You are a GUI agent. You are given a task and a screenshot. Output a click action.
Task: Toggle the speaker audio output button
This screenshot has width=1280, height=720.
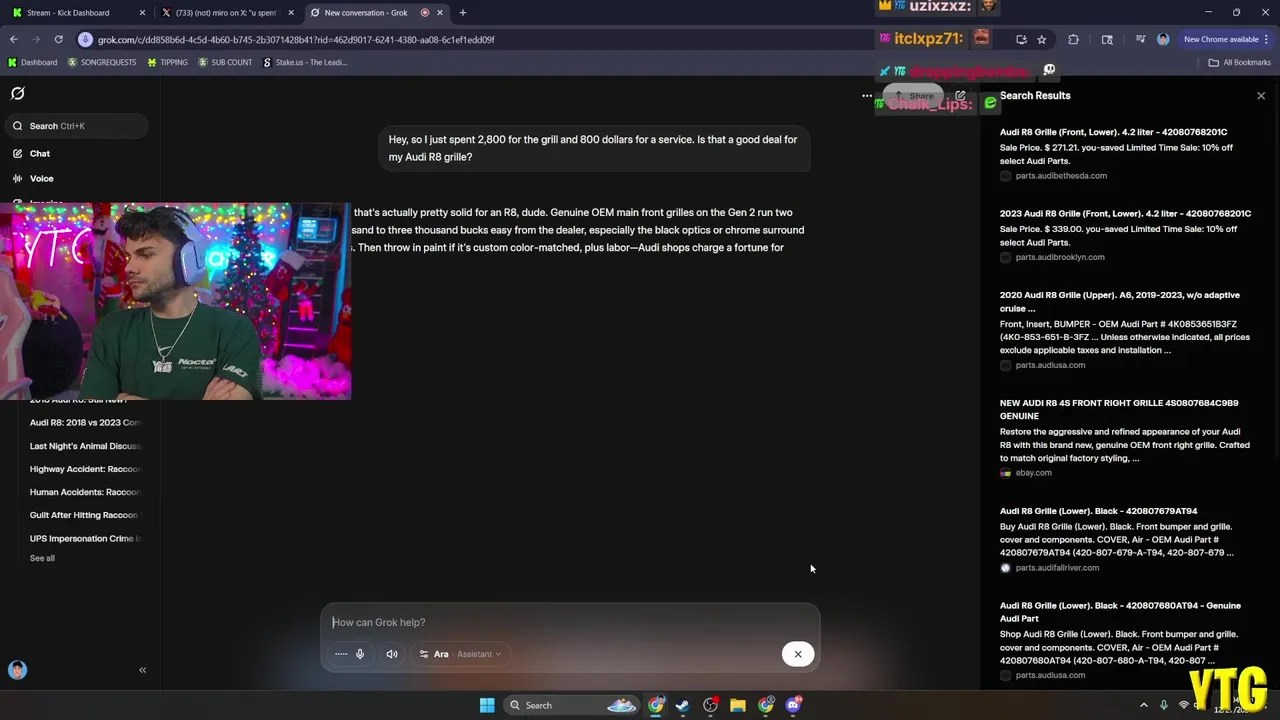(392, 654)
